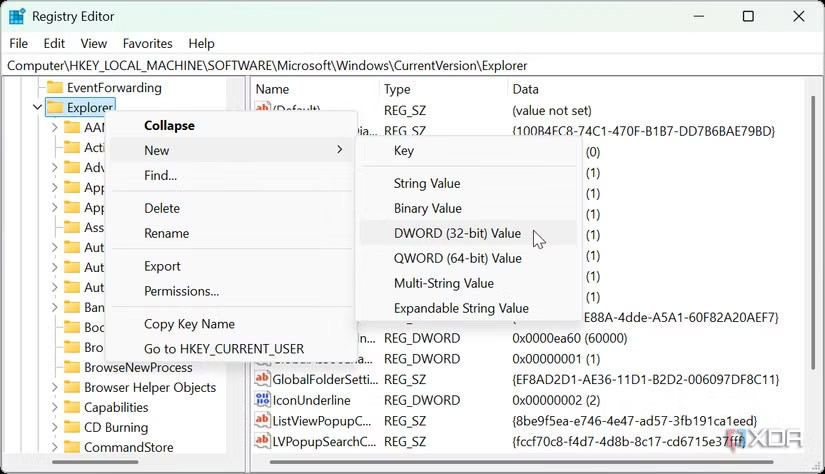Click the Explorer folder icon in tree
The width and height of the screenshot is (825, 474).
(55, 107)
